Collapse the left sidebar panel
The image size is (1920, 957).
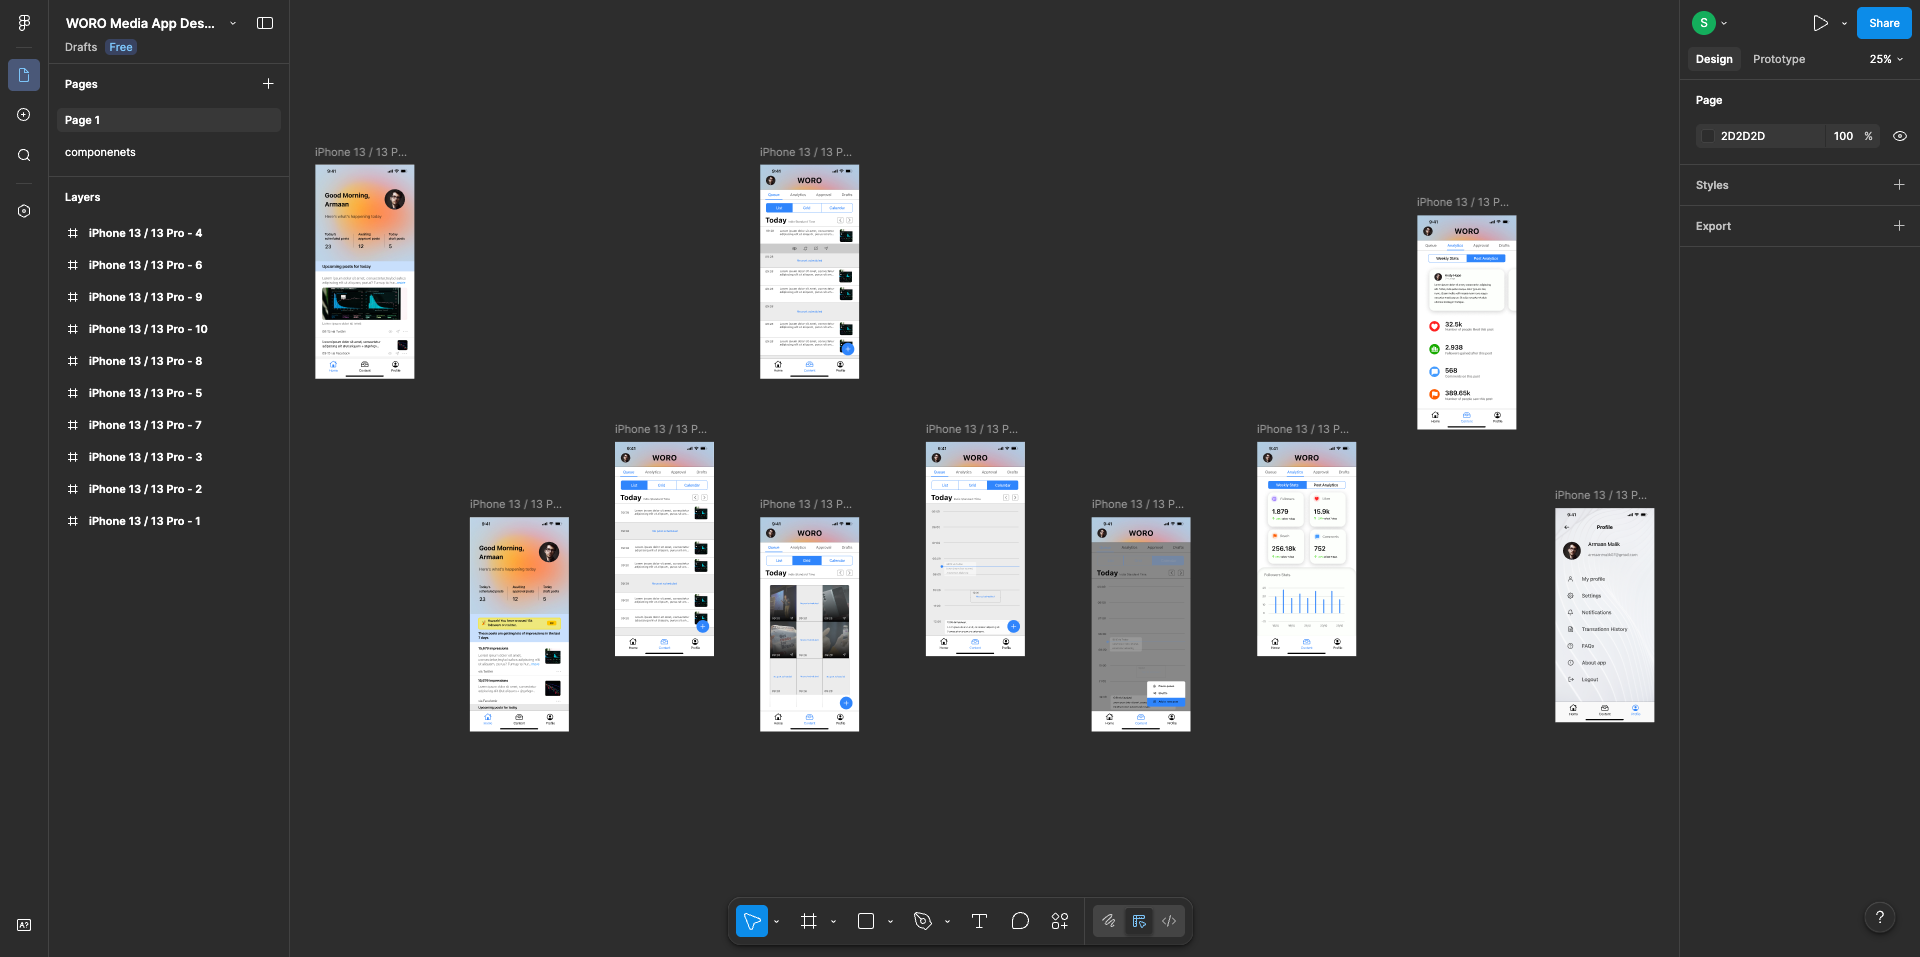point(264,22)
